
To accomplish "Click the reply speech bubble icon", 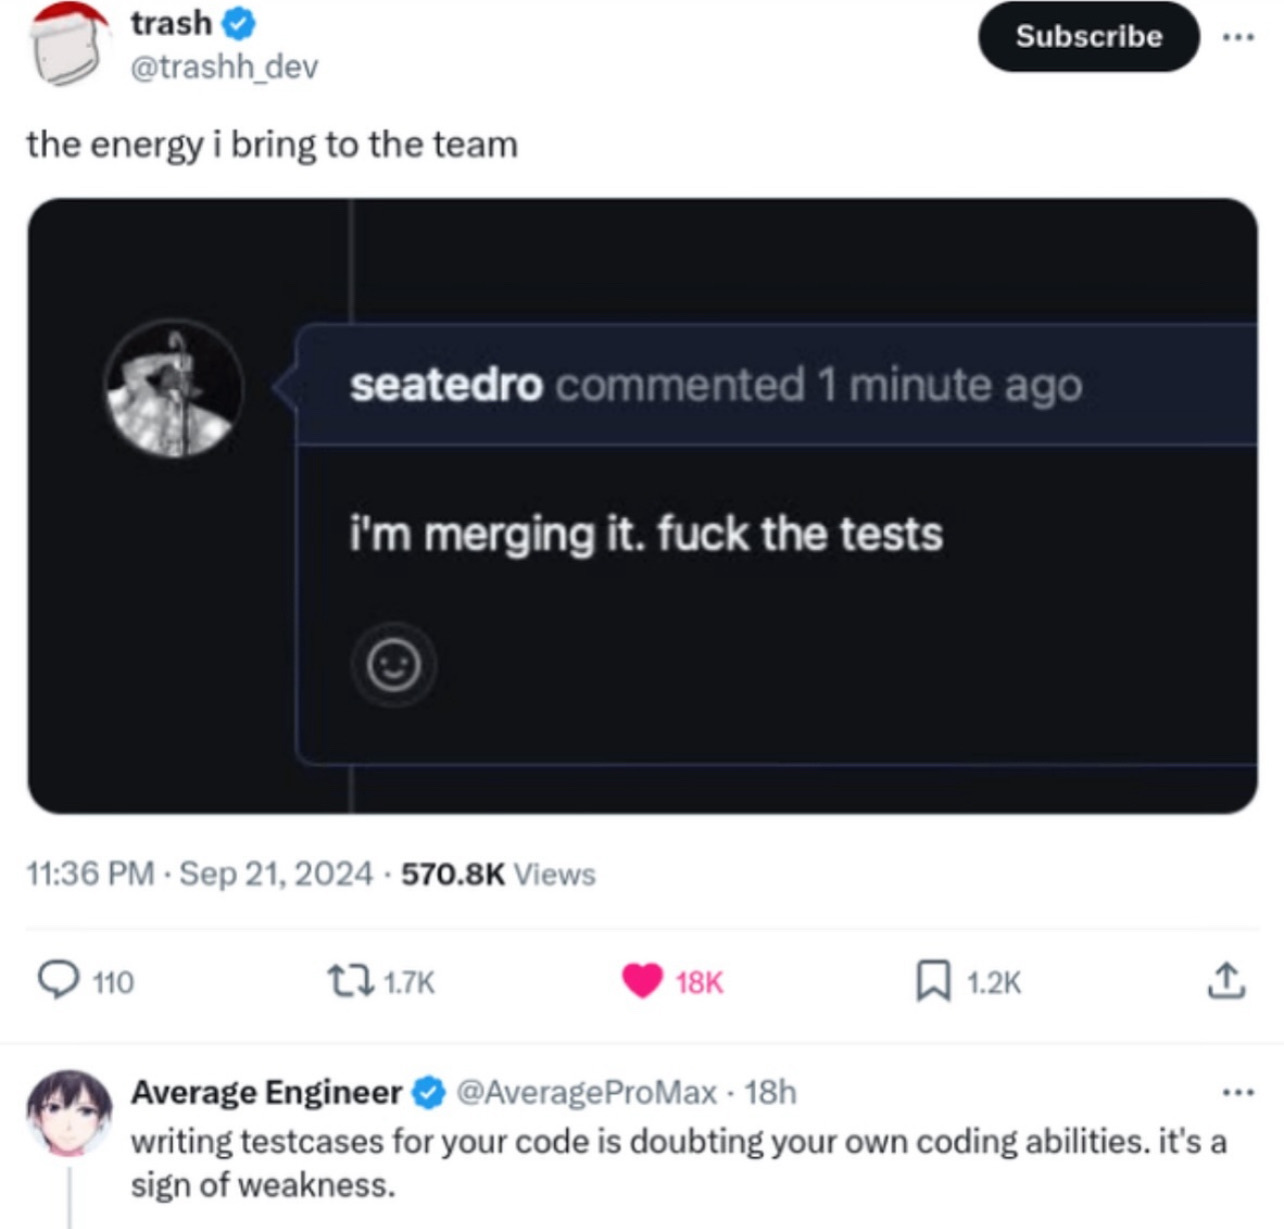I will coord(59,981).
